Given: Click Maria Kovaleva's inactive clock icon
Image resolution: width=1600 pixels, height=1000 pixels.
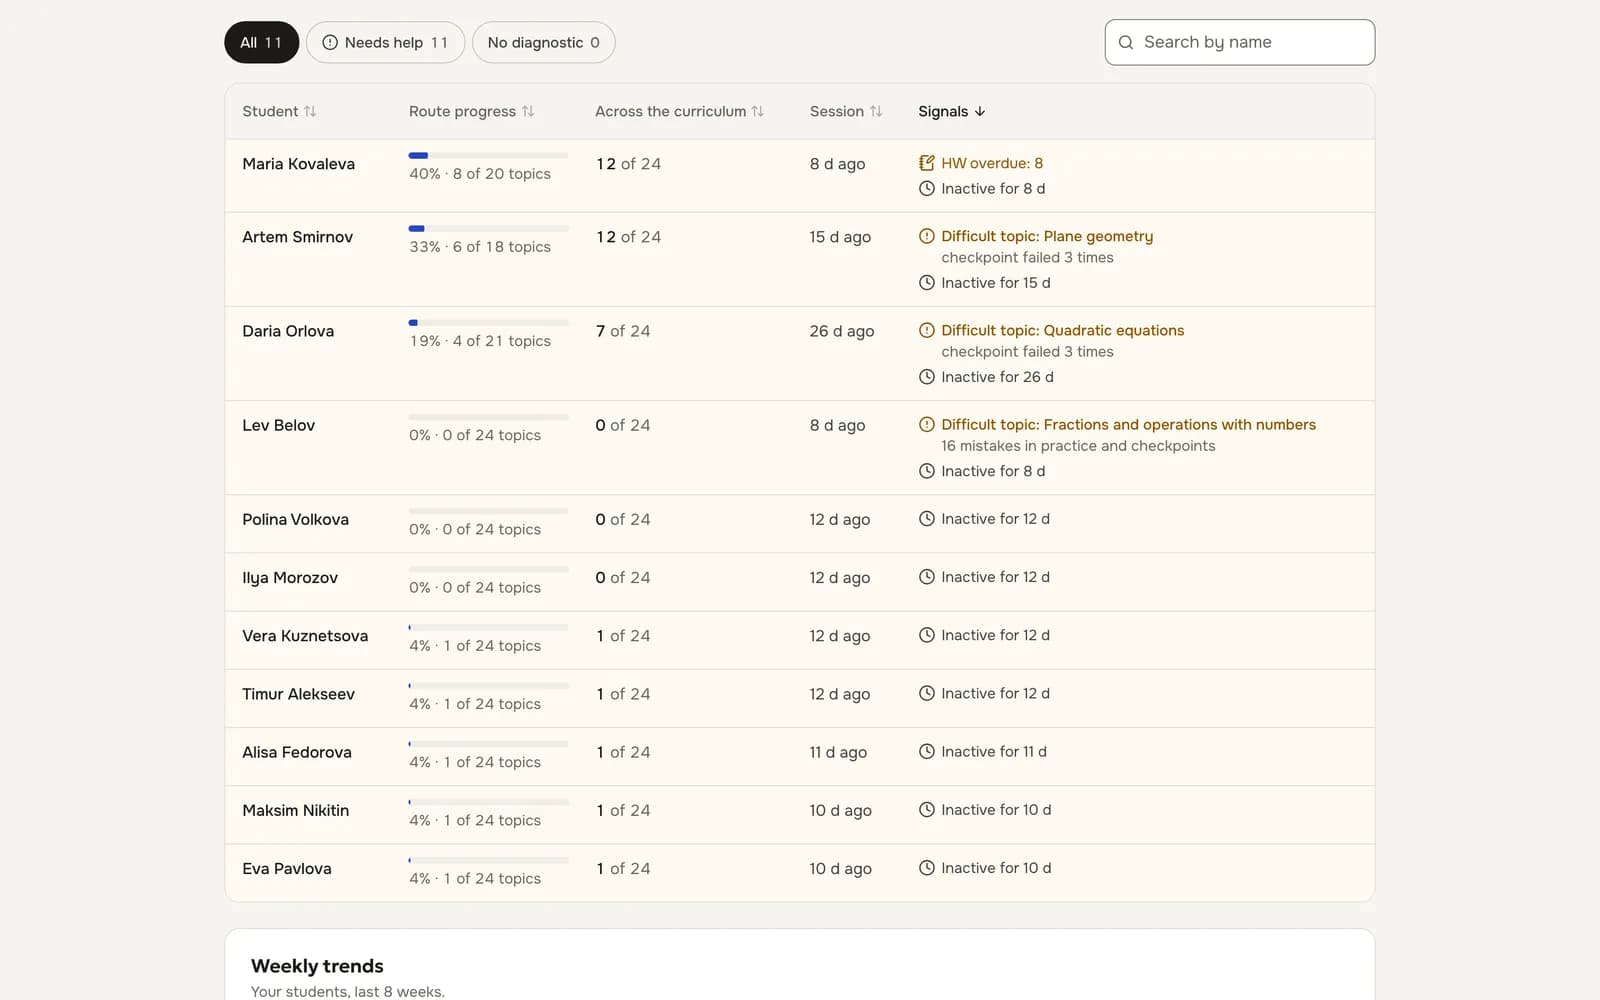Looking at the screenshot, I should 927,188.
